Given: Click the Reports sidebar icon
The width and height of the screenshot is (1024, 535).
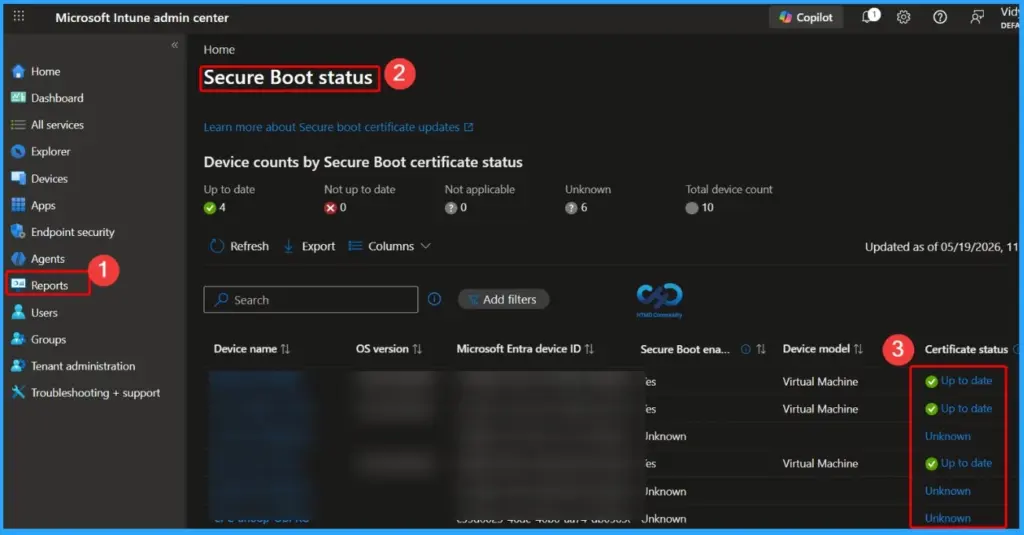Looking at the screenshot, I should coord(18,284).
